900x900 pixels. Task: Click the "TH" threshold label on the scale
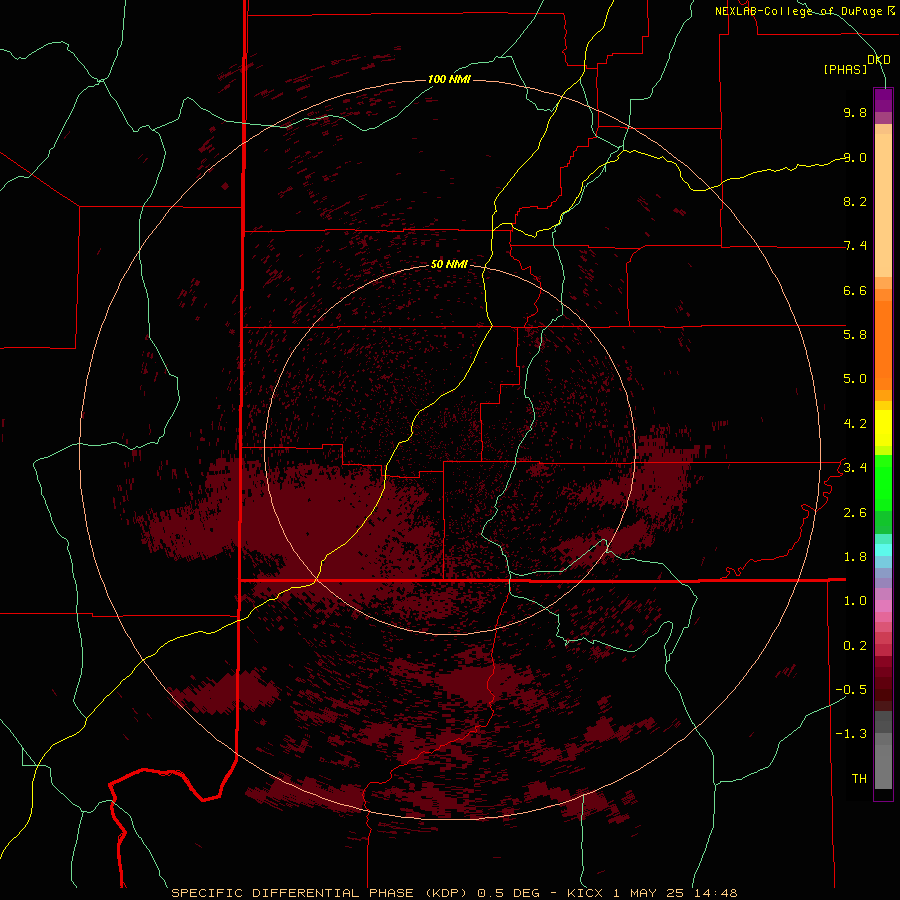click(x=859, y=779)
